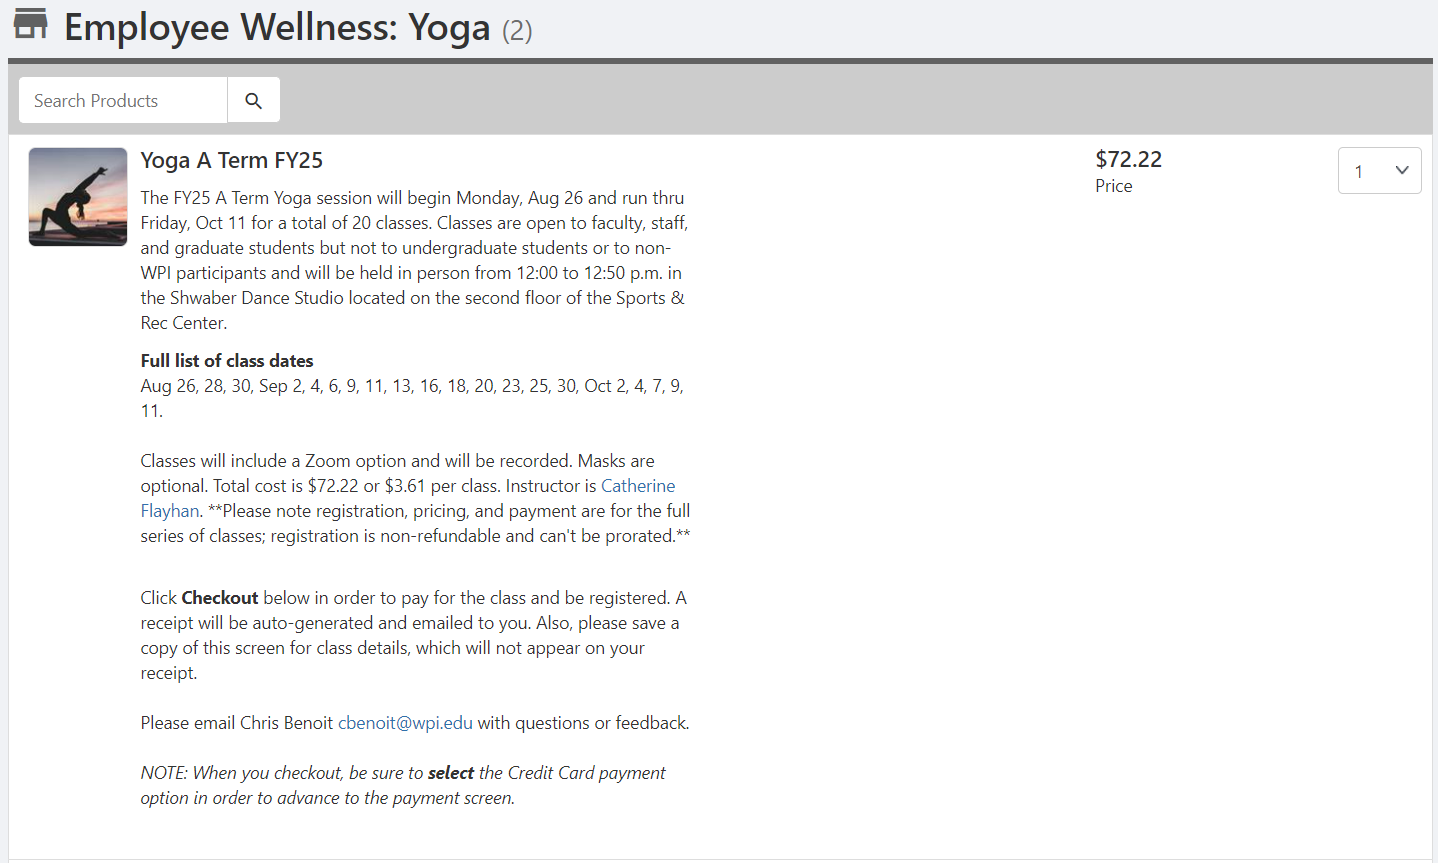Click the Price label under the amount
1438x863 pixels.
1113,186
